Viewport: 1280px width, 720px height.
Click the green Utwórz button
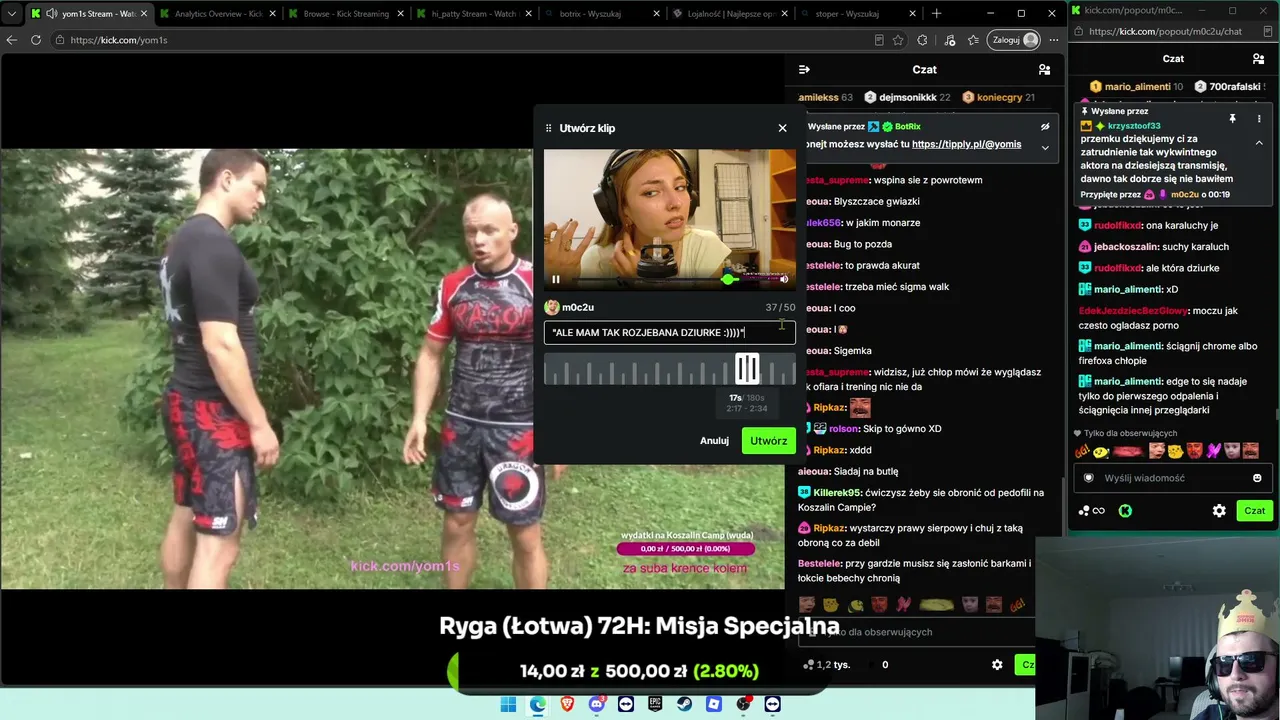768,441
